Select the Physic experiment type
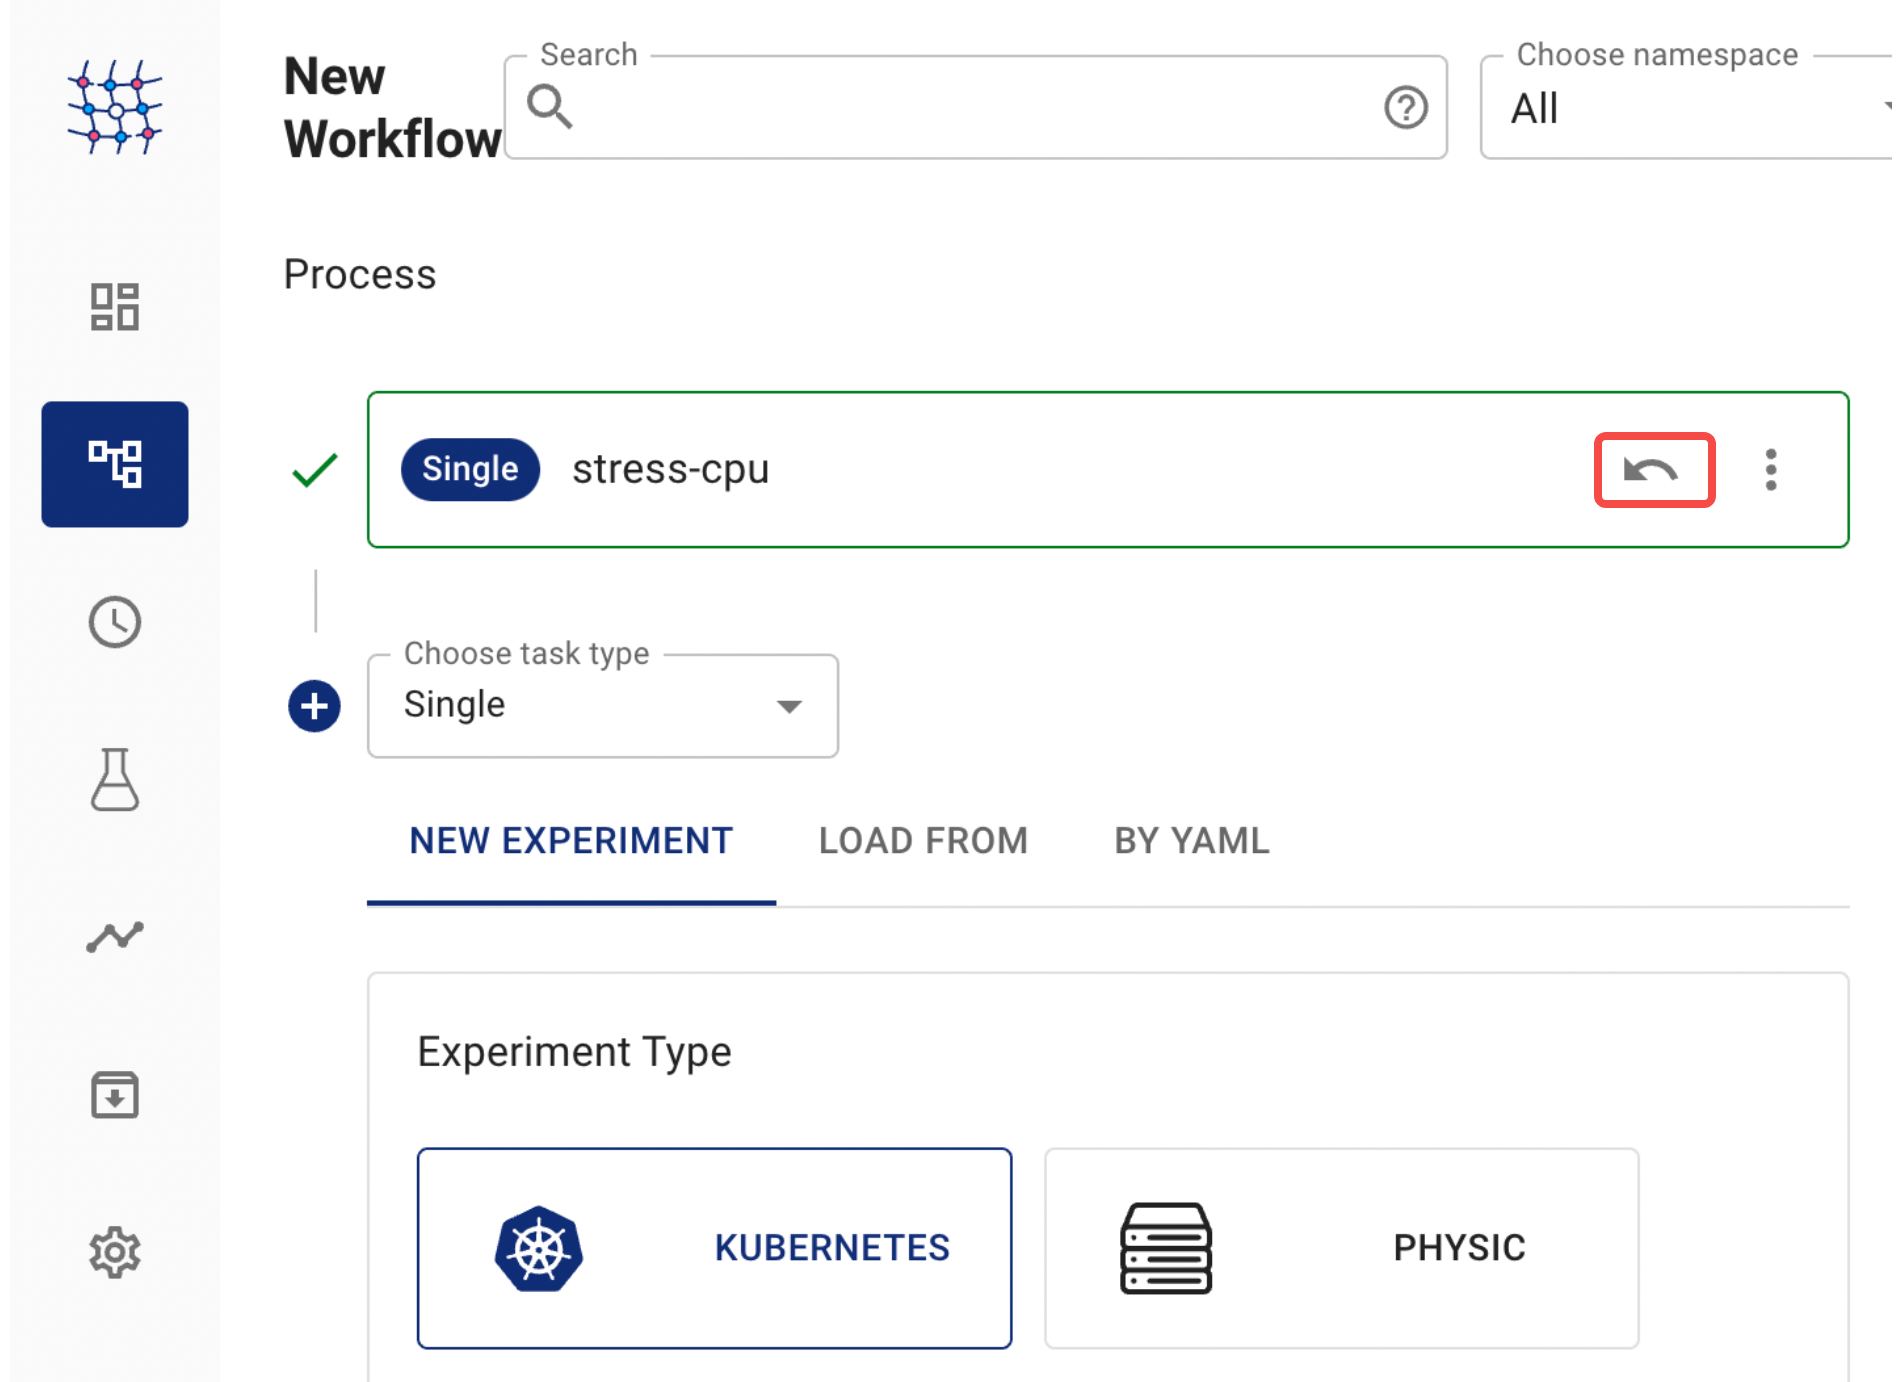Viewport: 1902px width, 1382px height. (x=1341, y=1246)
